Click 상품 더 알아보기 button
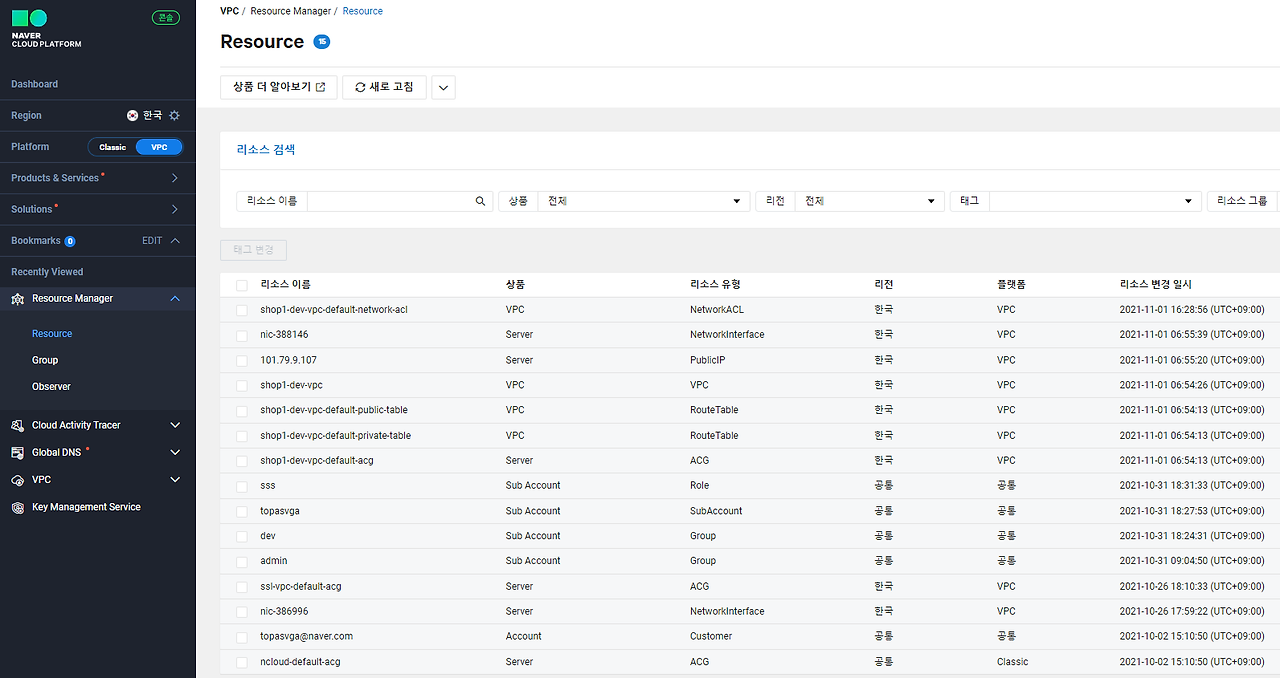Image resolution: width=1280 pixels, height=678 pixels. pos(279,87)
